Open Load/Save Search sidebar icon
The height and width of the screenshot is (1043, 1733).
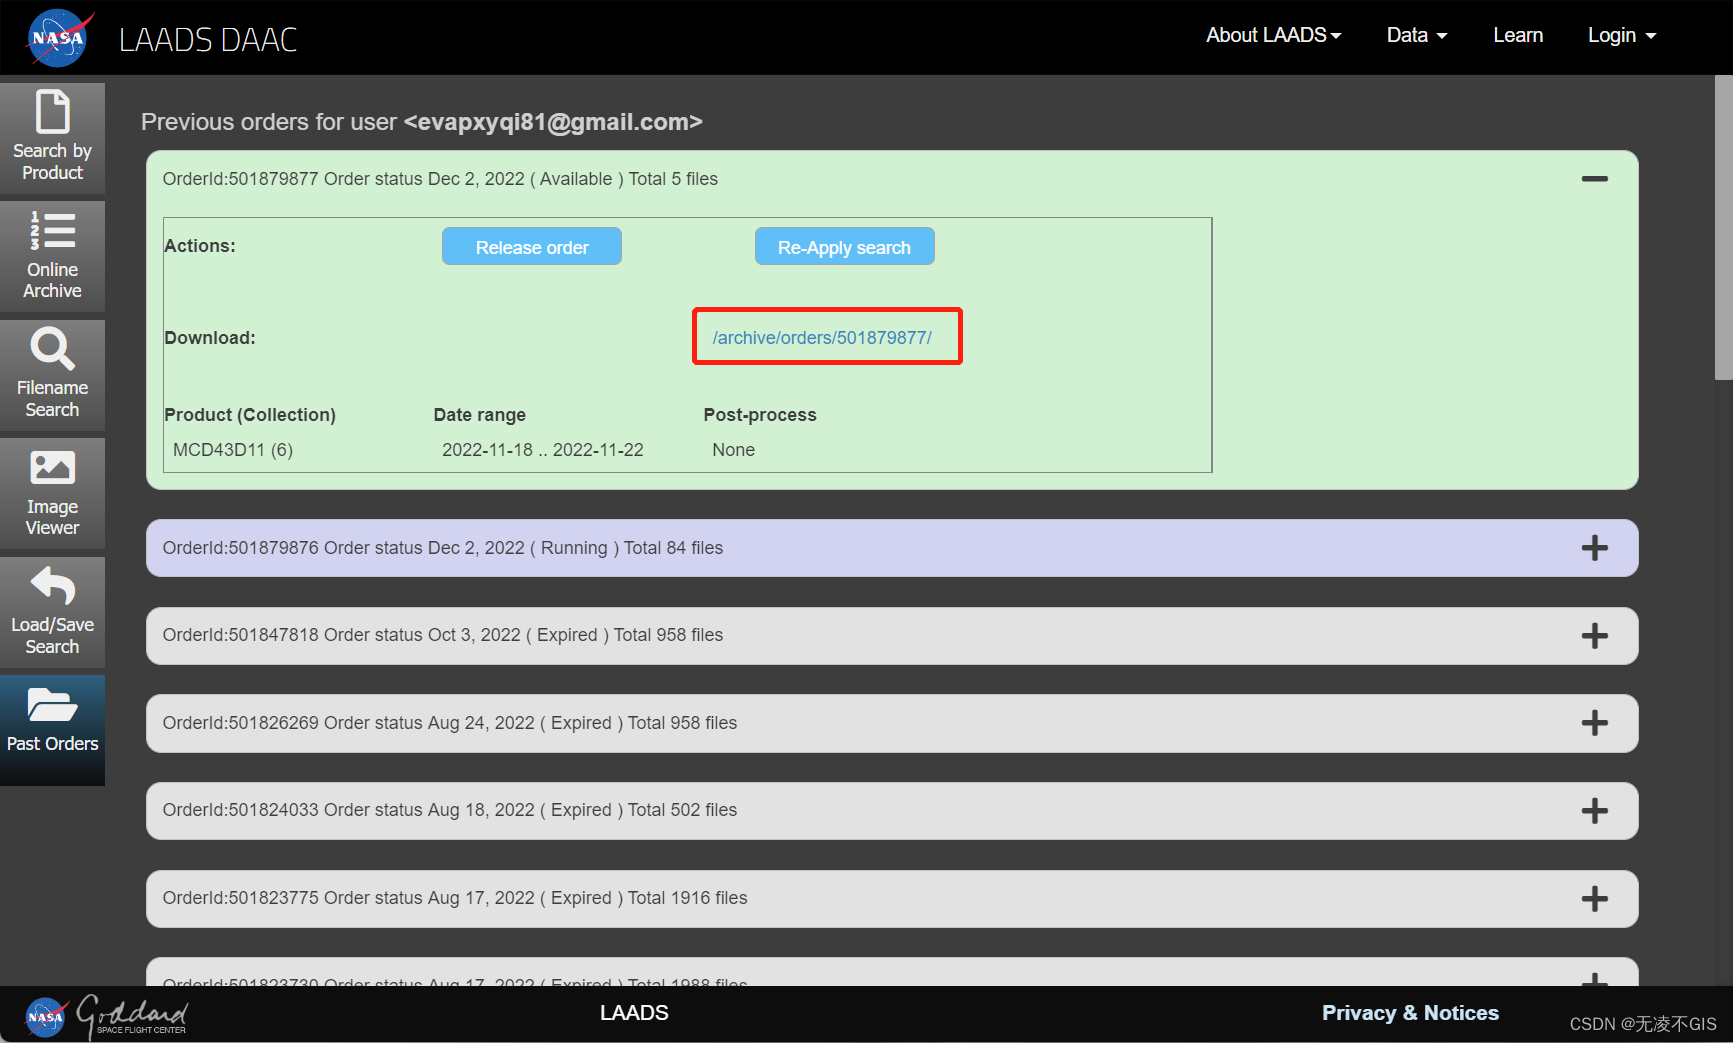[x=52, y=611]
